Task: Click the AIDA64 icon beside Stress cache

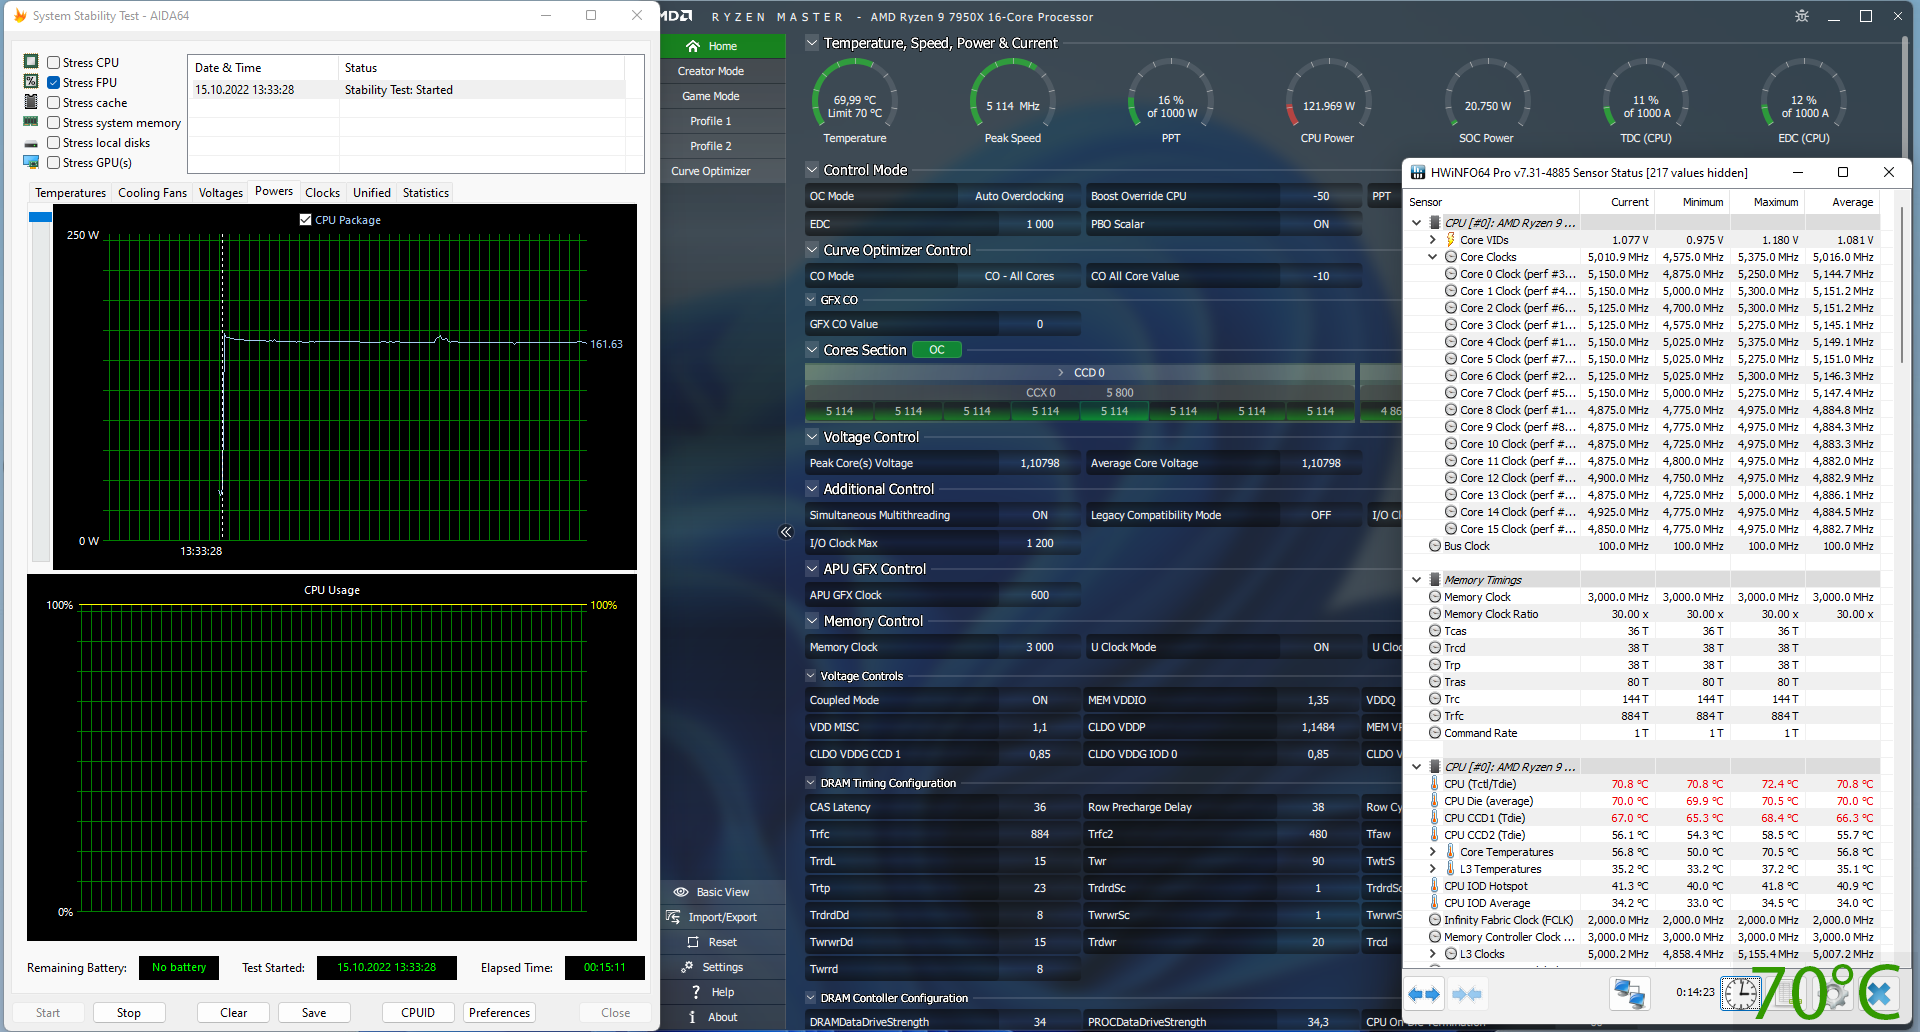Action: [x=31, y=102]
